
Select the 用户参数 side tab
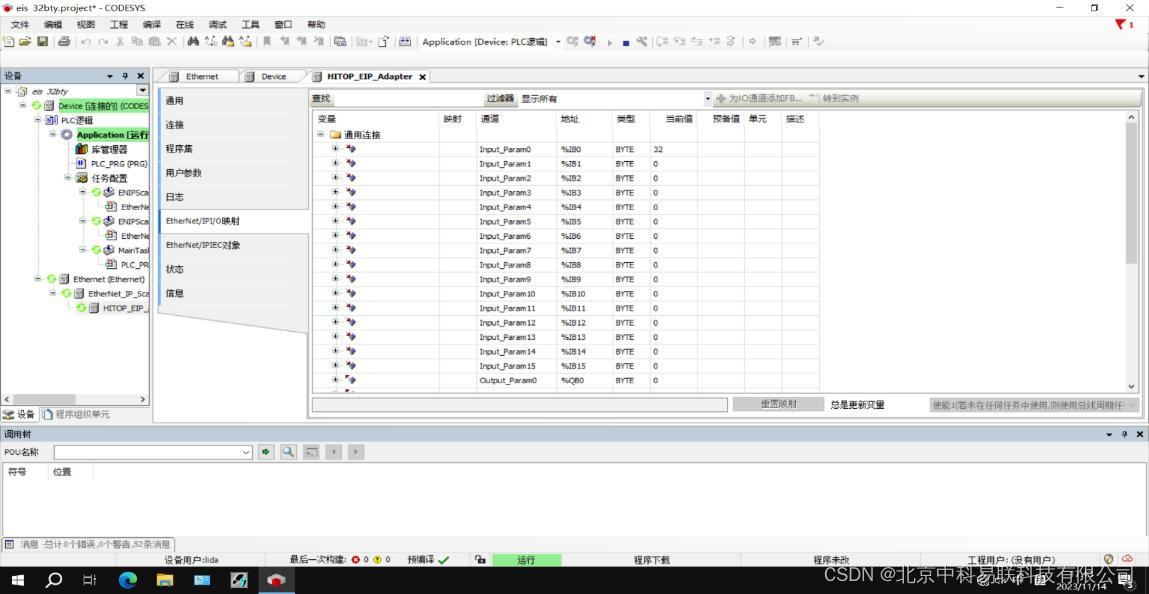(233, 174)
